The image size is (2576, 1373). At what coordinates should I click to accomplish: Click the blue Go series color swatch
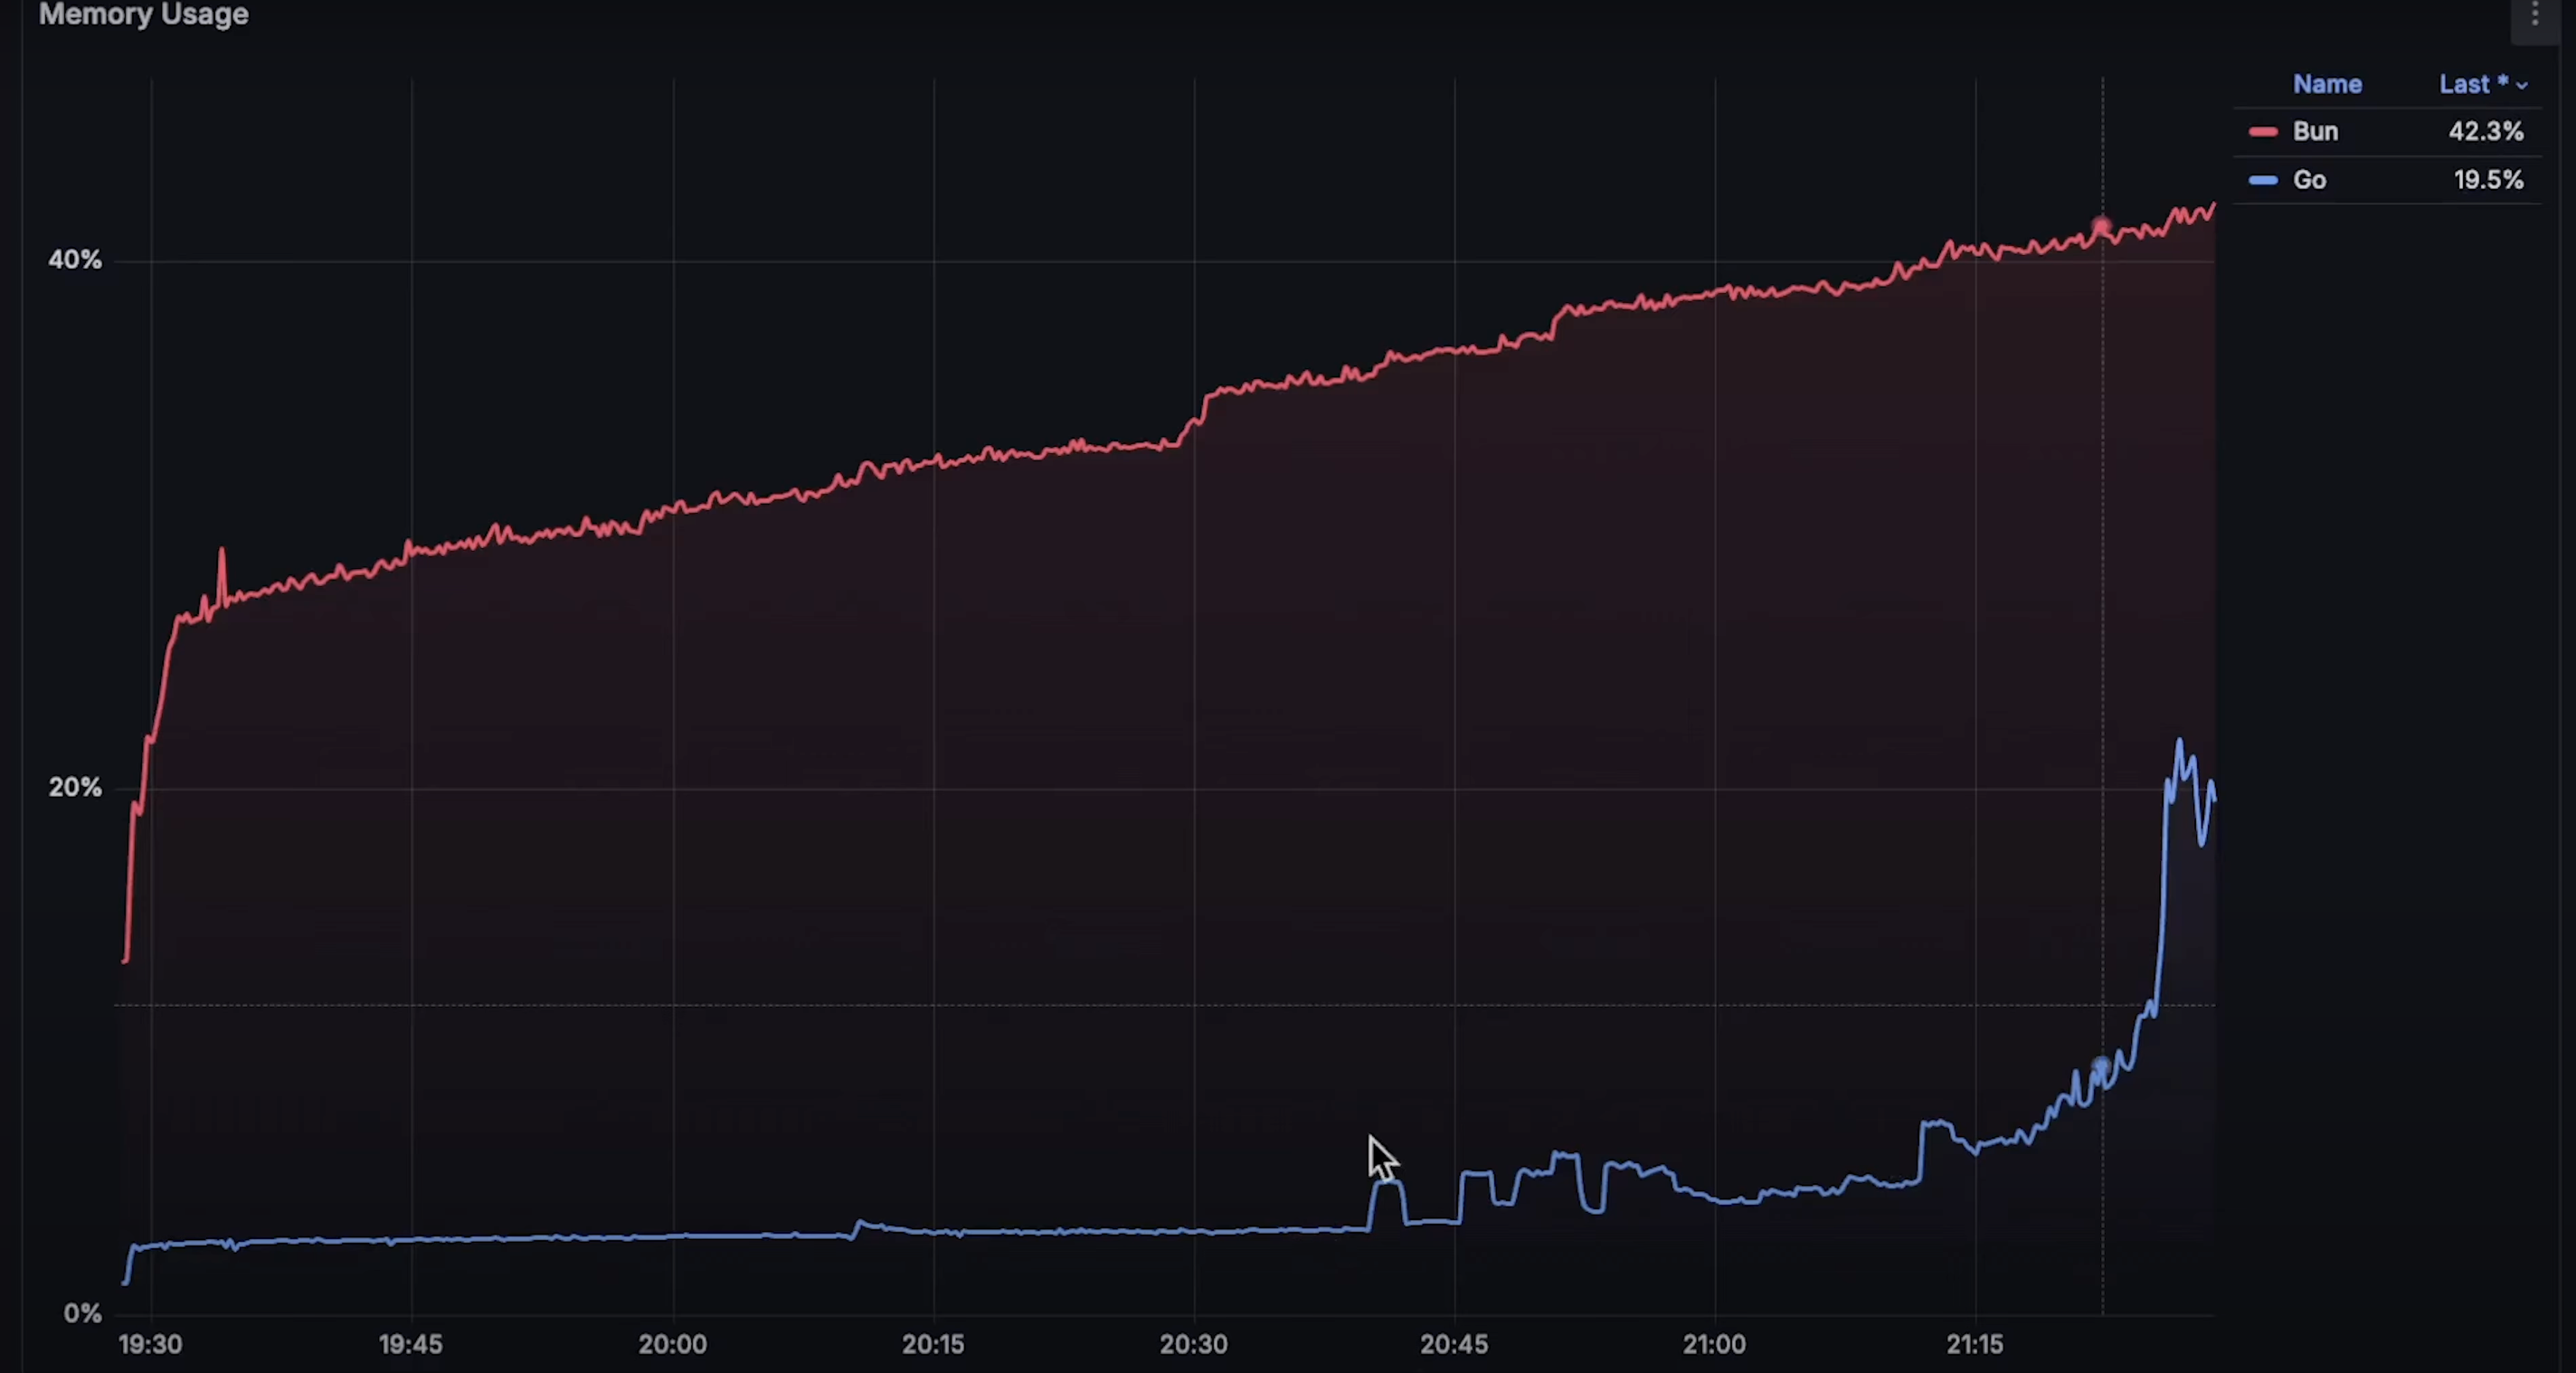coord(2262,181)
